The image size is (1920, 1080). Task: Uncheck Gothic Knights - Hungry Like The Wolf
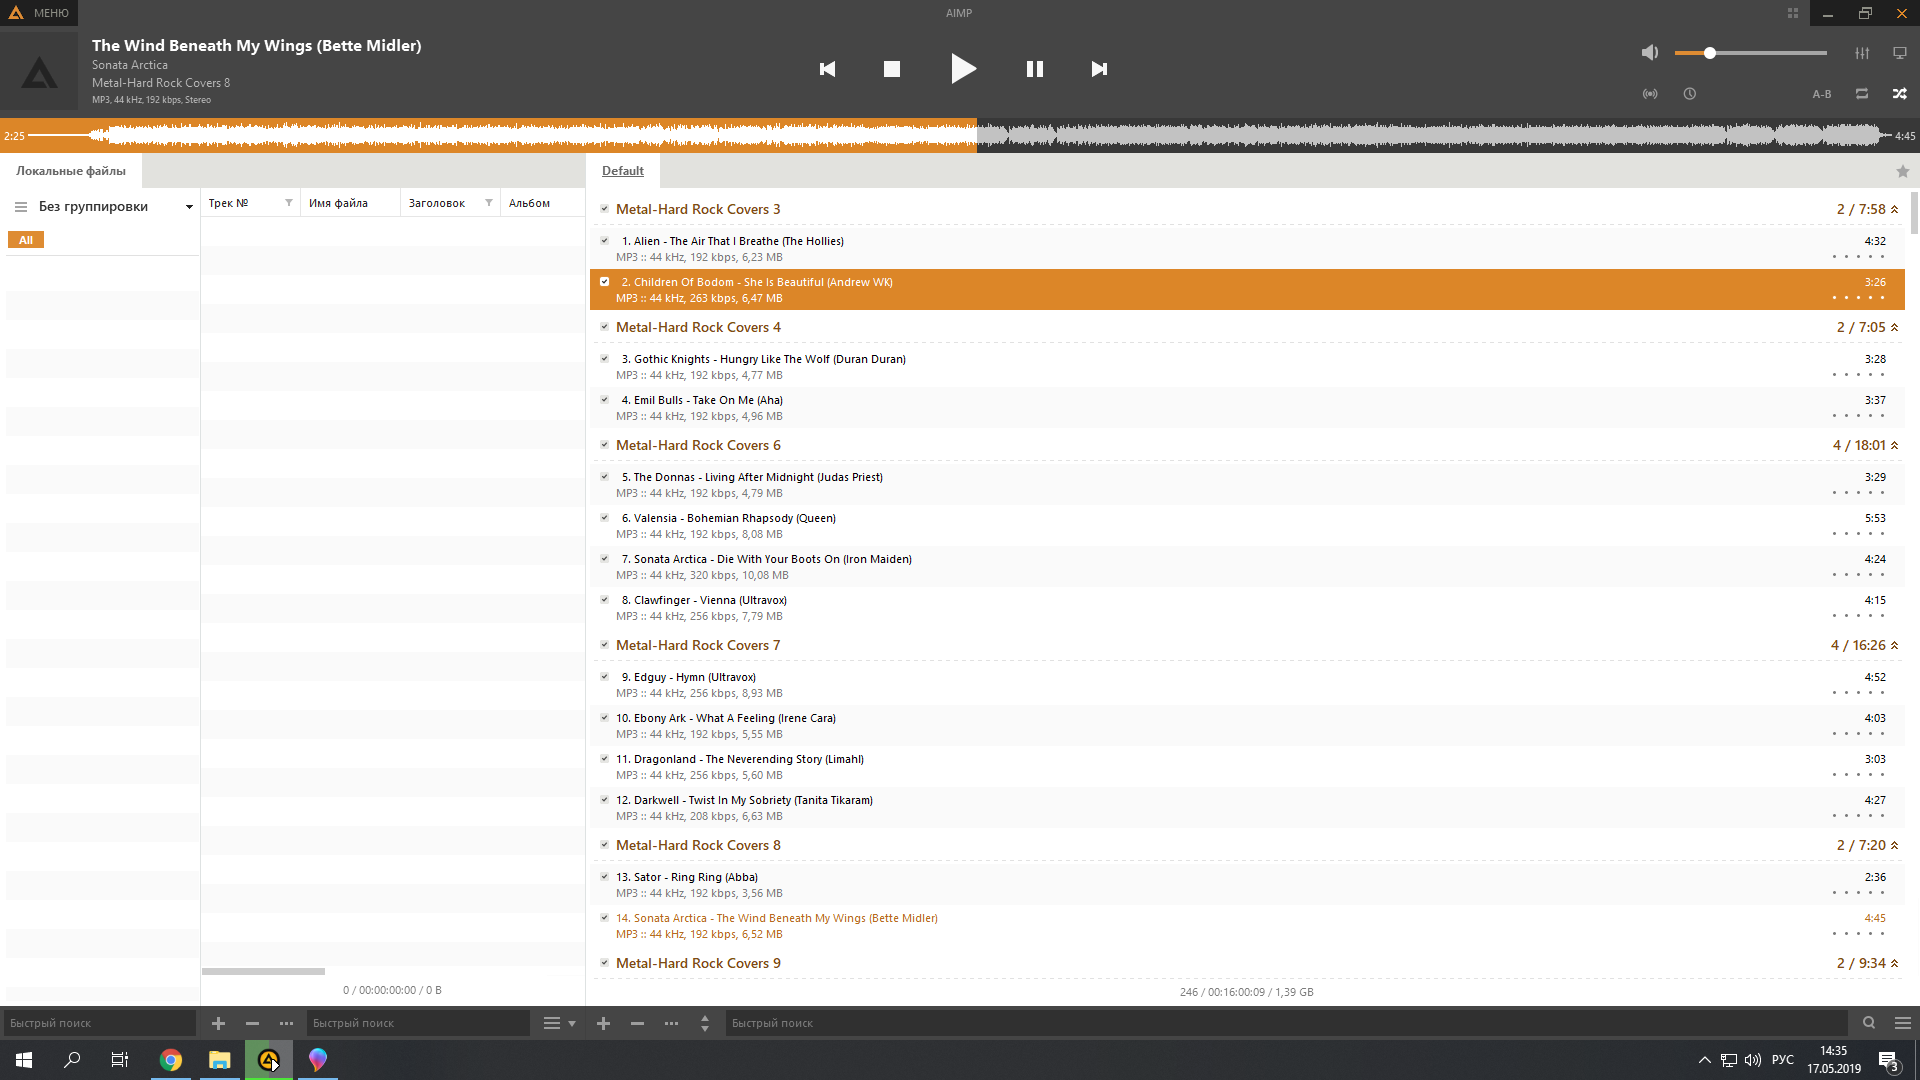point(604,359)
